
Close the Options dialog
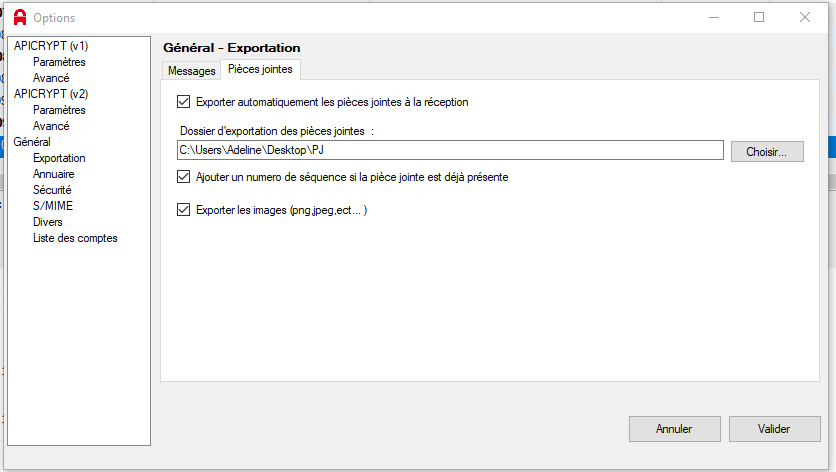[805, 17]
